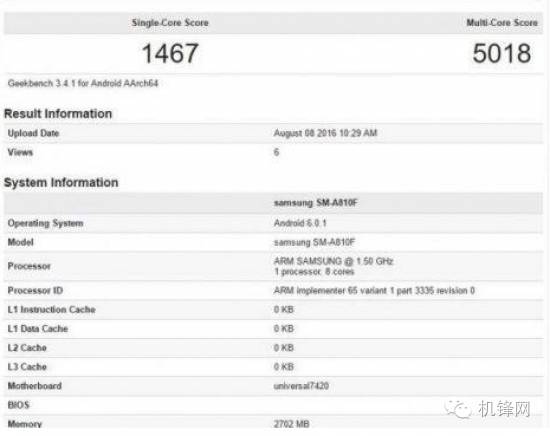The image size is (550, 436).
Task: Click the Processor label
Action: point(29,266)
